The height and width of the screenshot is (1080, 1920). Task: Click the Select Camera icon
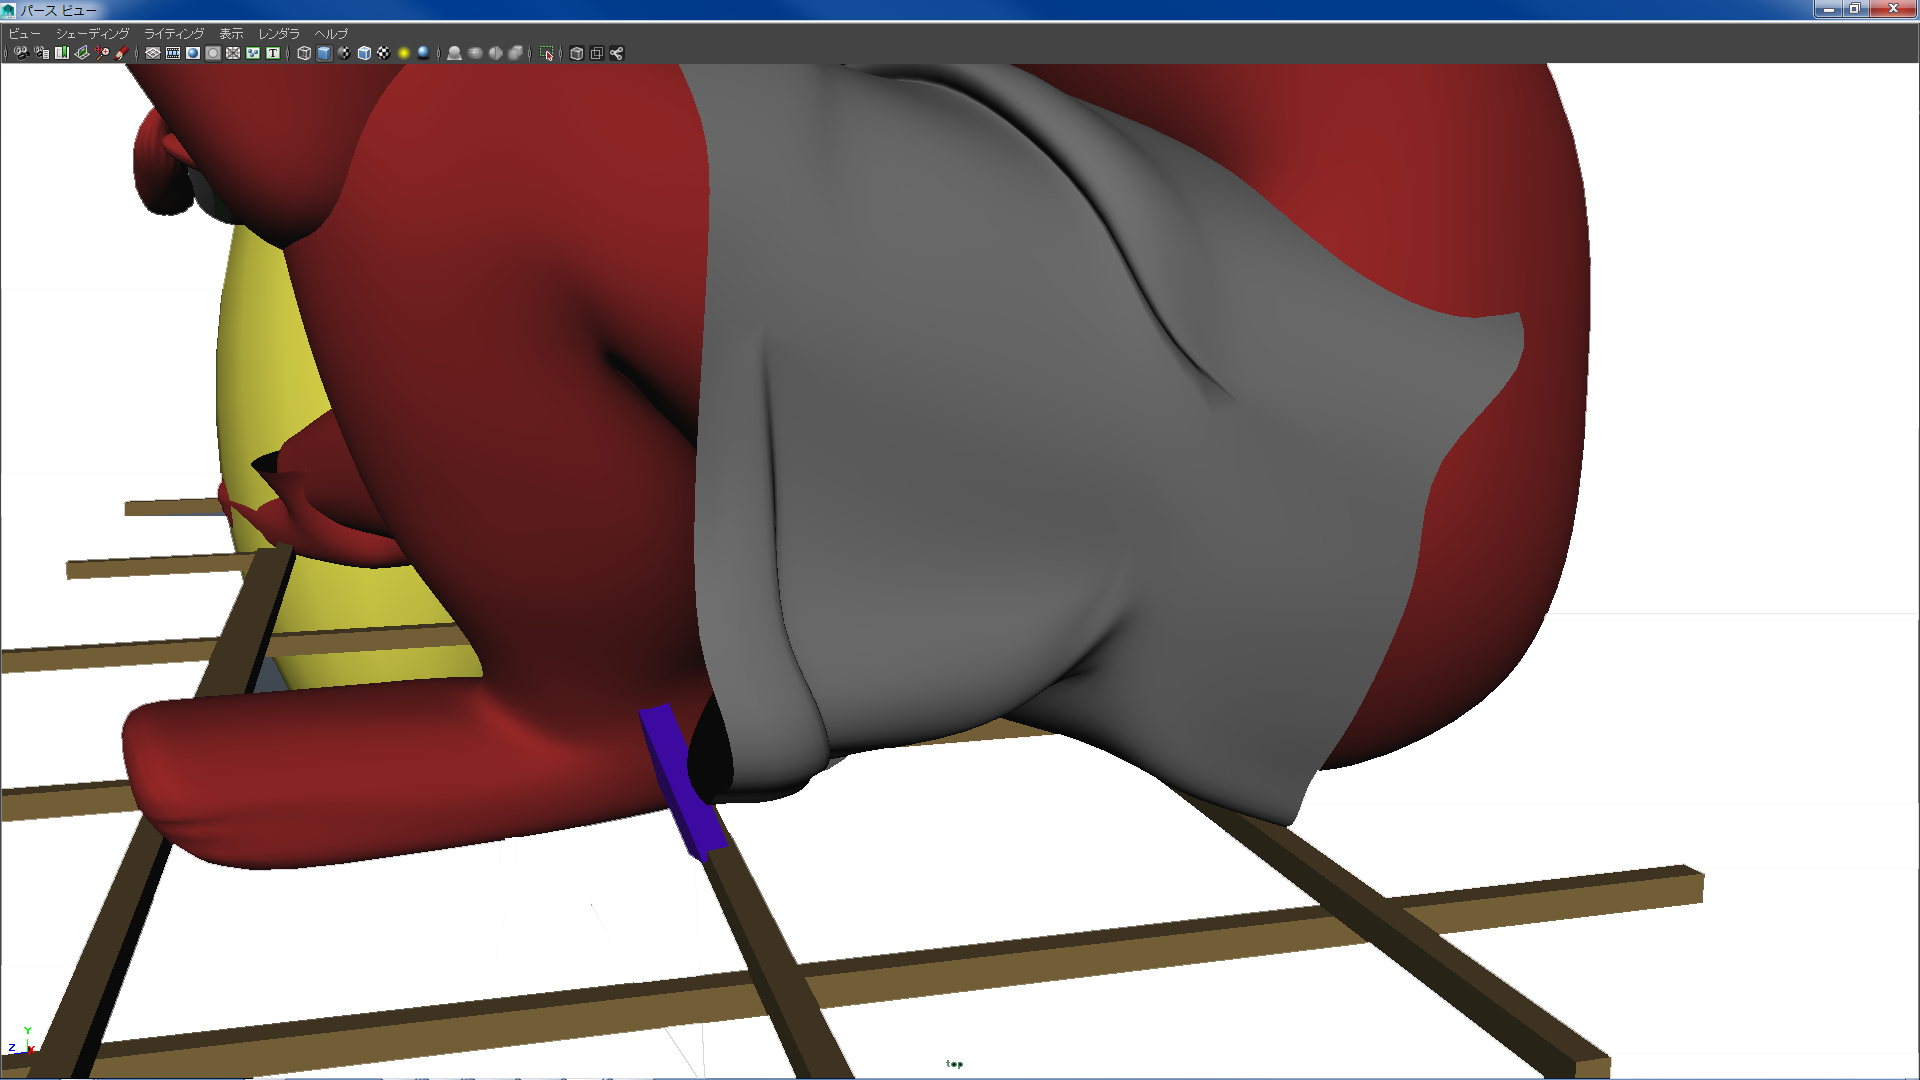pos(21,53)
